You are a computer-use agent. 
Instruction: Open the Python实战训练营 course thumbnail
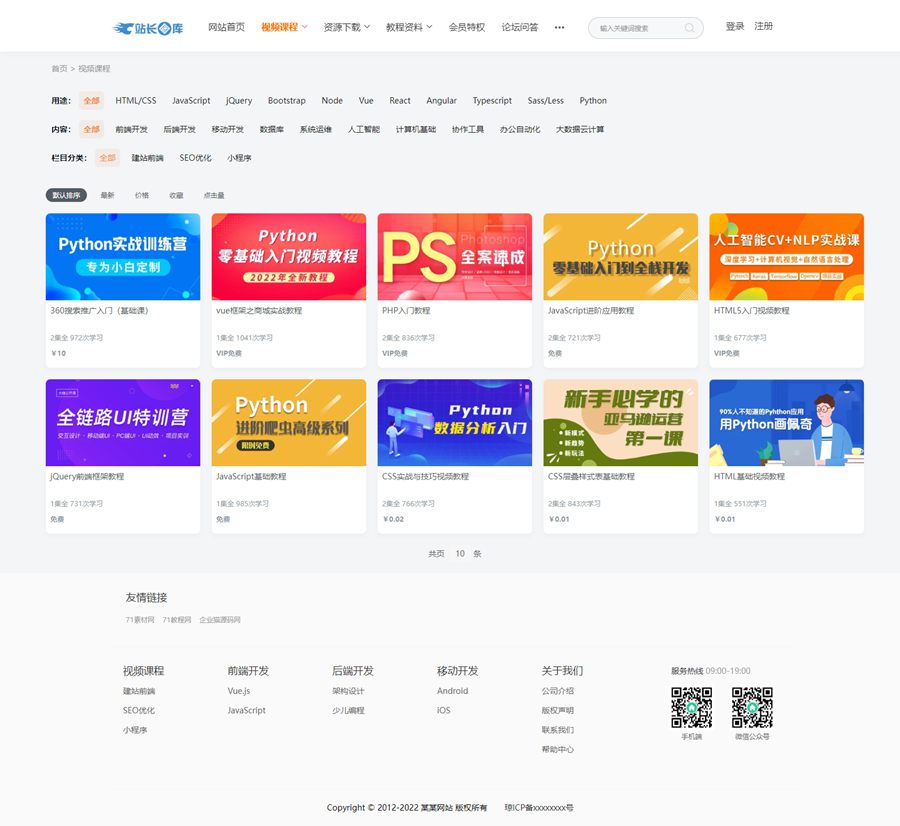[x=123, y=257]
